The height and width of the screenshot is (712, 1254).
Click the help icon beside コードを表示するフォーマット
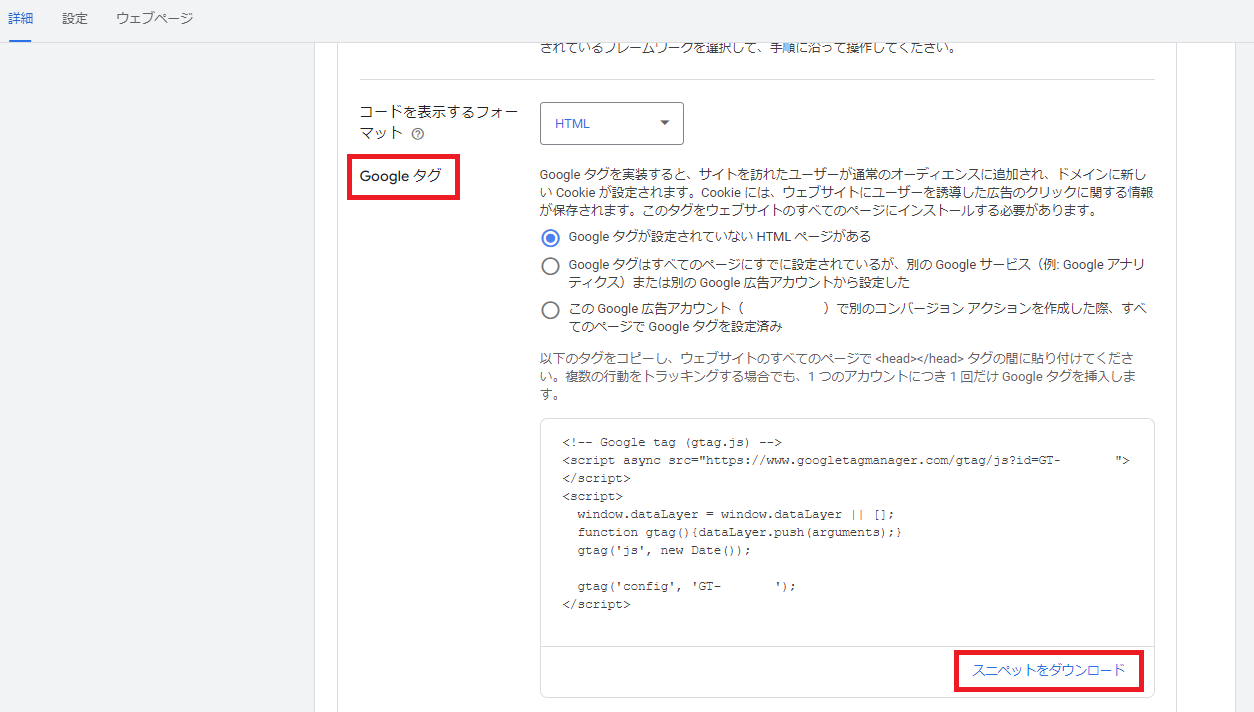click(x=417, y=133)
